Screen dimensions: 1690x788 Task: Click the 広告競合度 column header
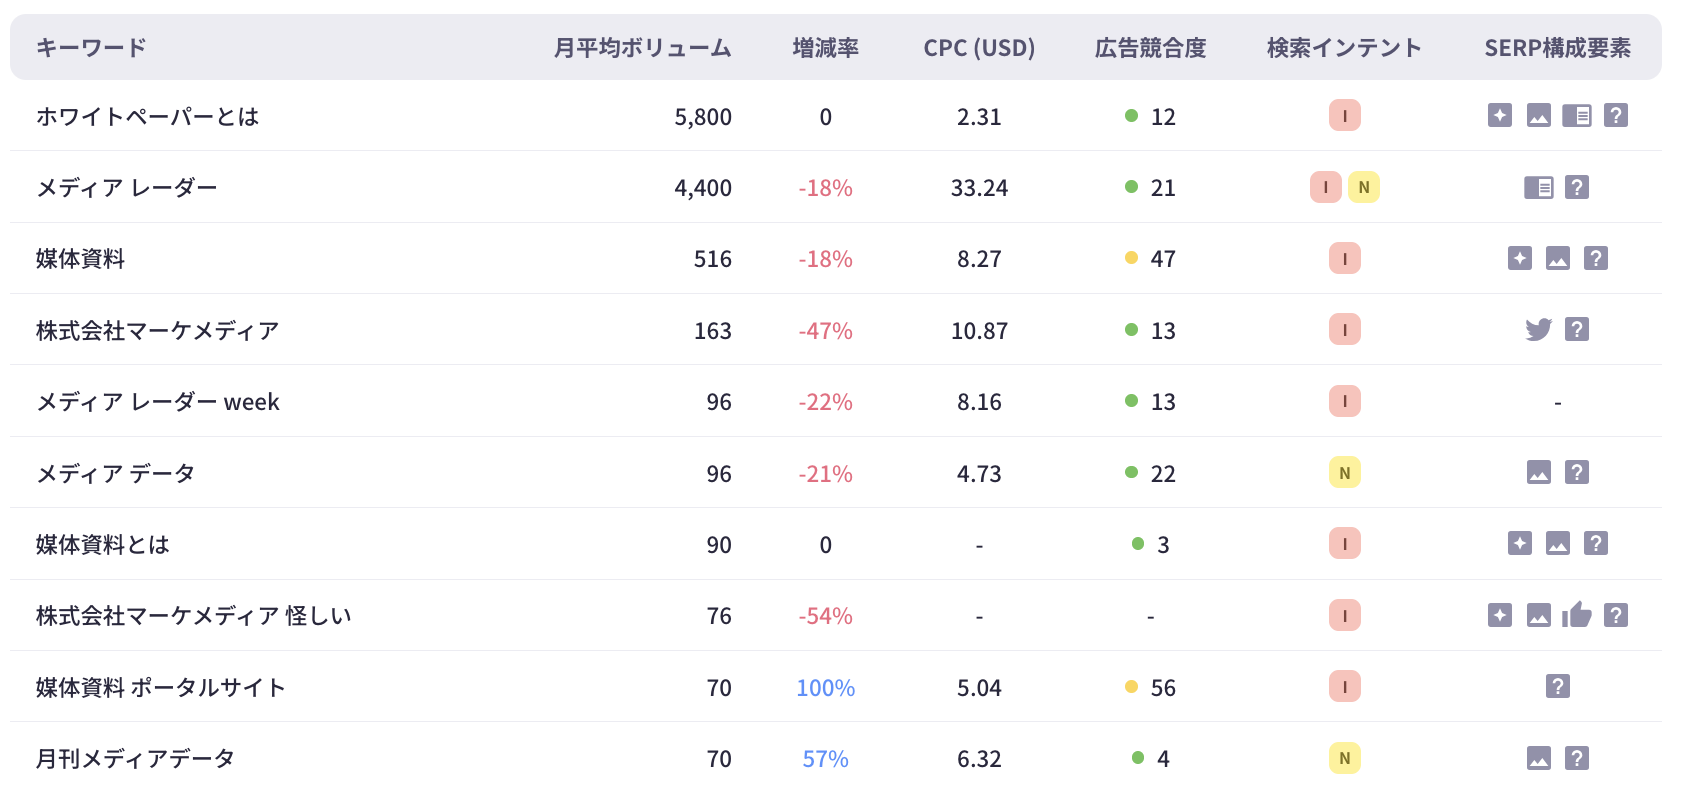(1150, 48)
